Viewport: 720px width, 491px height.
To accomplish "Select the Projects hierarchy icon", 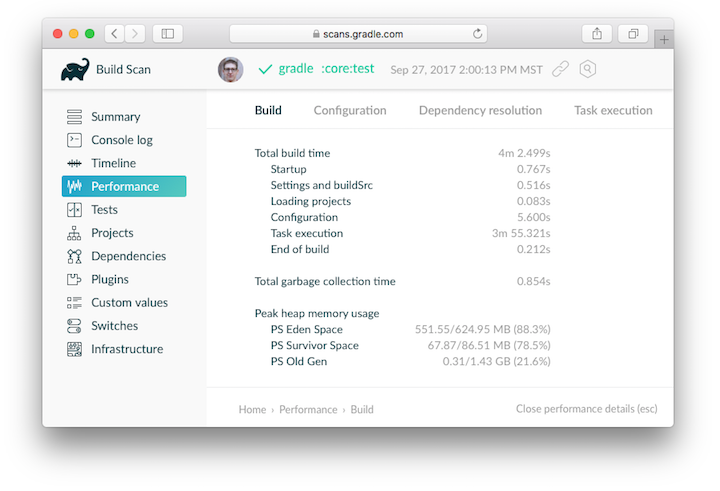I will pyautogui.click(x=74, y=233).
